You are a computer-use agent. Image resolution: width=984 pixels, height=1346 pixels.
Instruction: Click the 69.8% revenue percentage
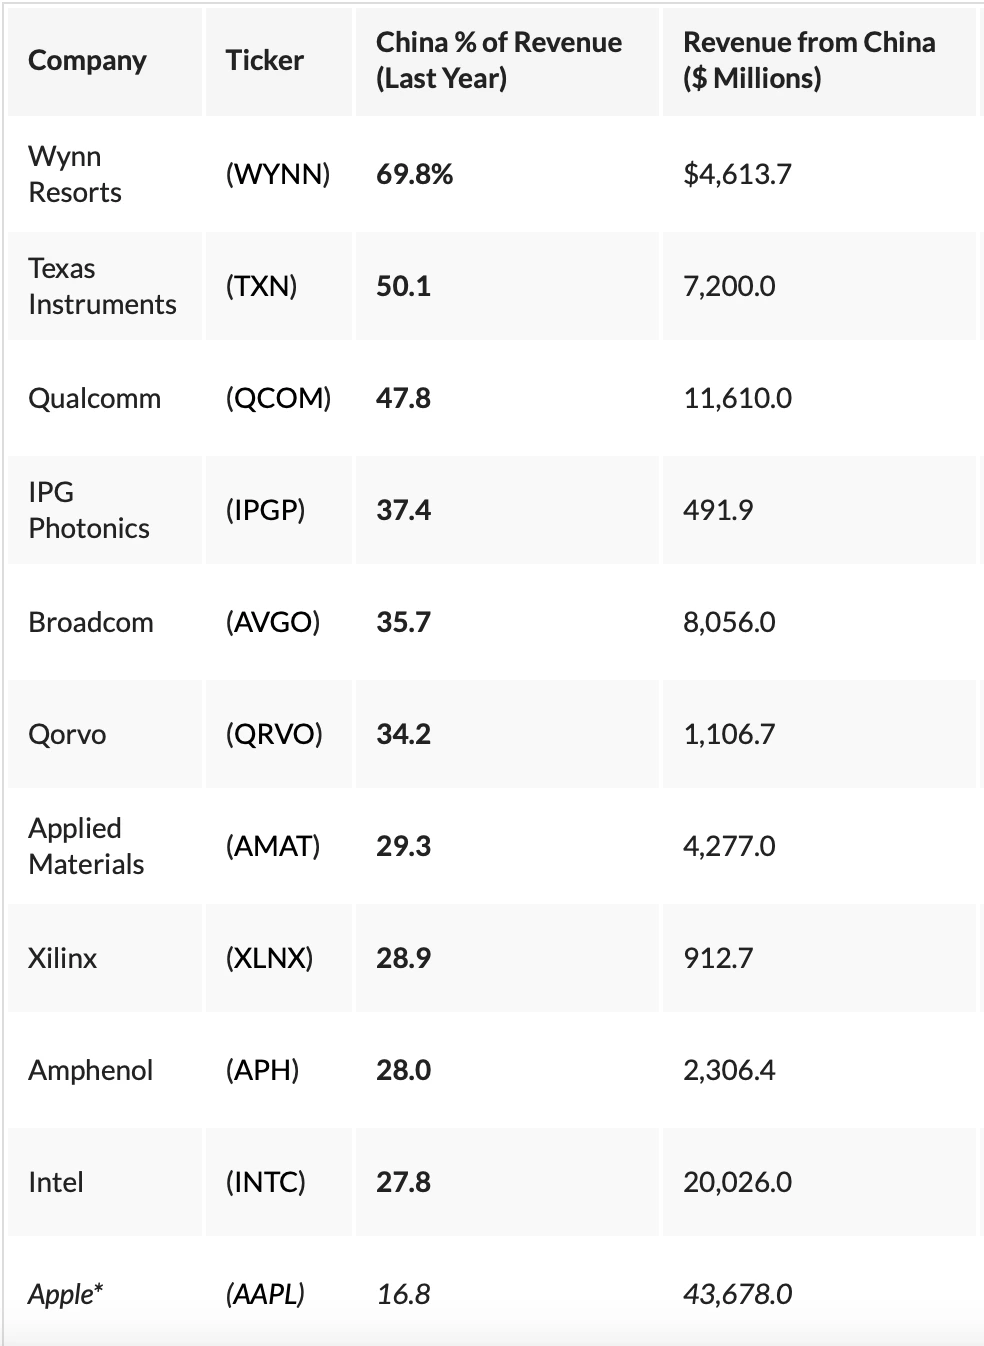(x=414, y=174)
